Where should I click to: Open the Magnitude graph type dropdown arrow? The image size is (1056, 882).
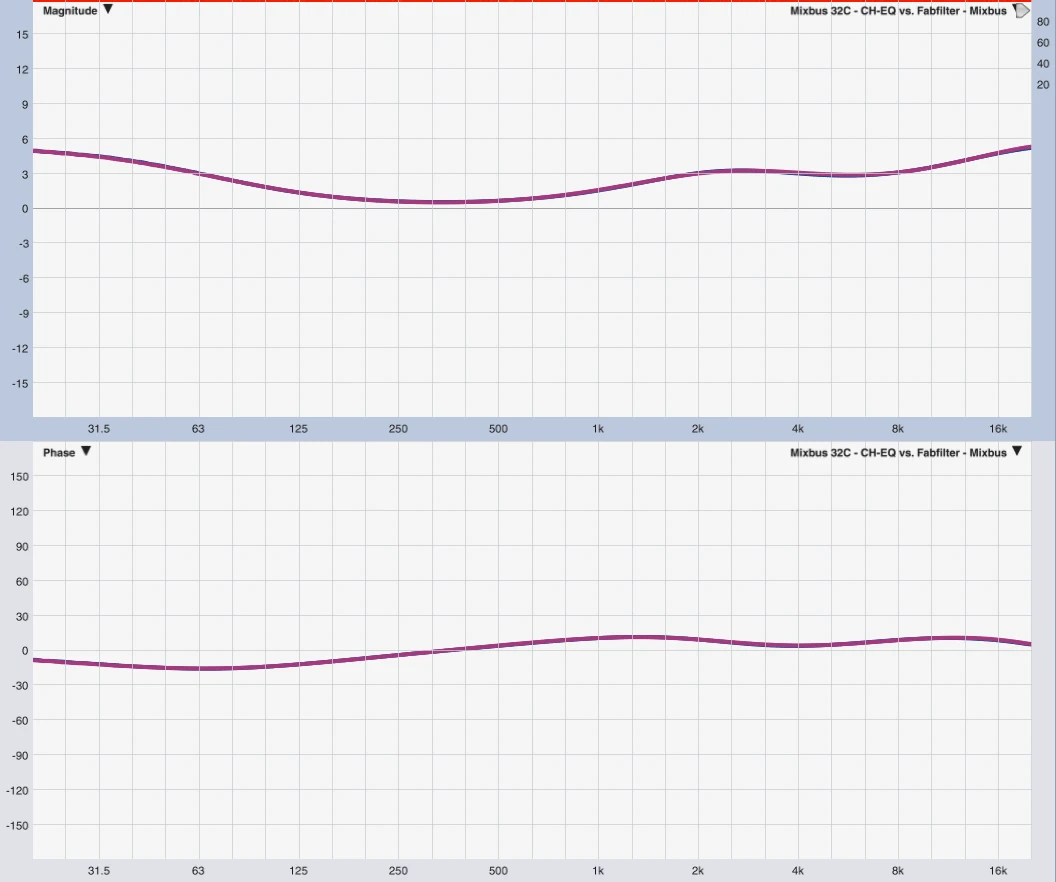point(108,10)
